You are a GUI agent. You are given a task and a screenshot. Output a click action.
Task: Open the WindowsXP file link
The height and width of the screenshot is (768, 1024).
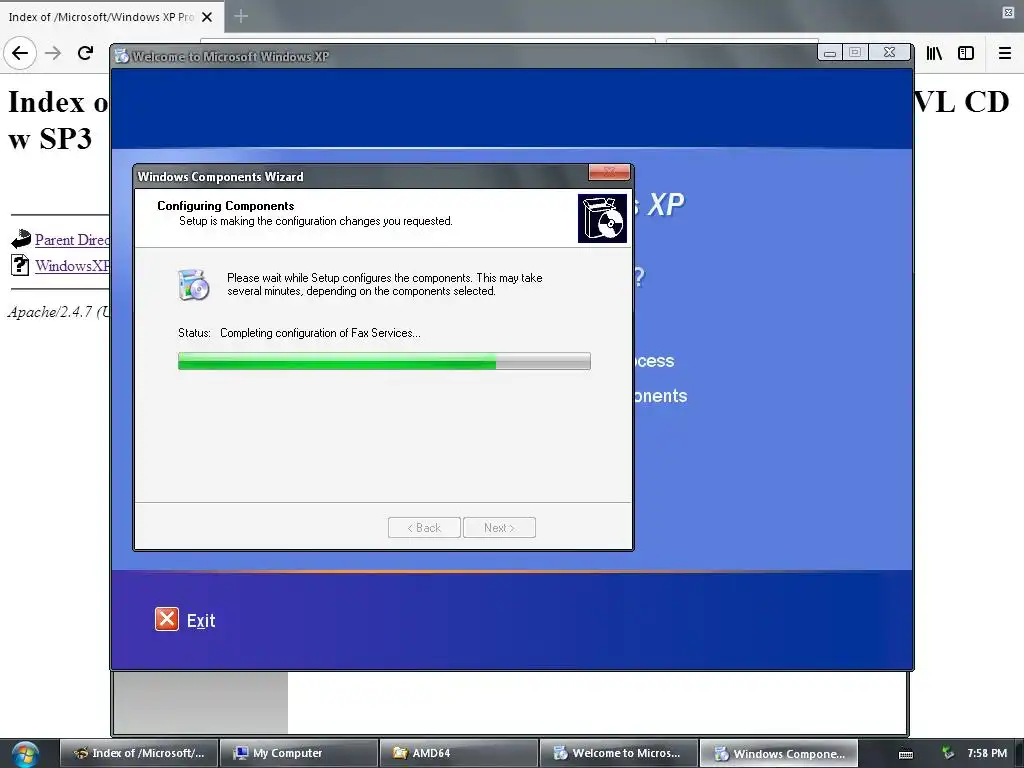72,266
